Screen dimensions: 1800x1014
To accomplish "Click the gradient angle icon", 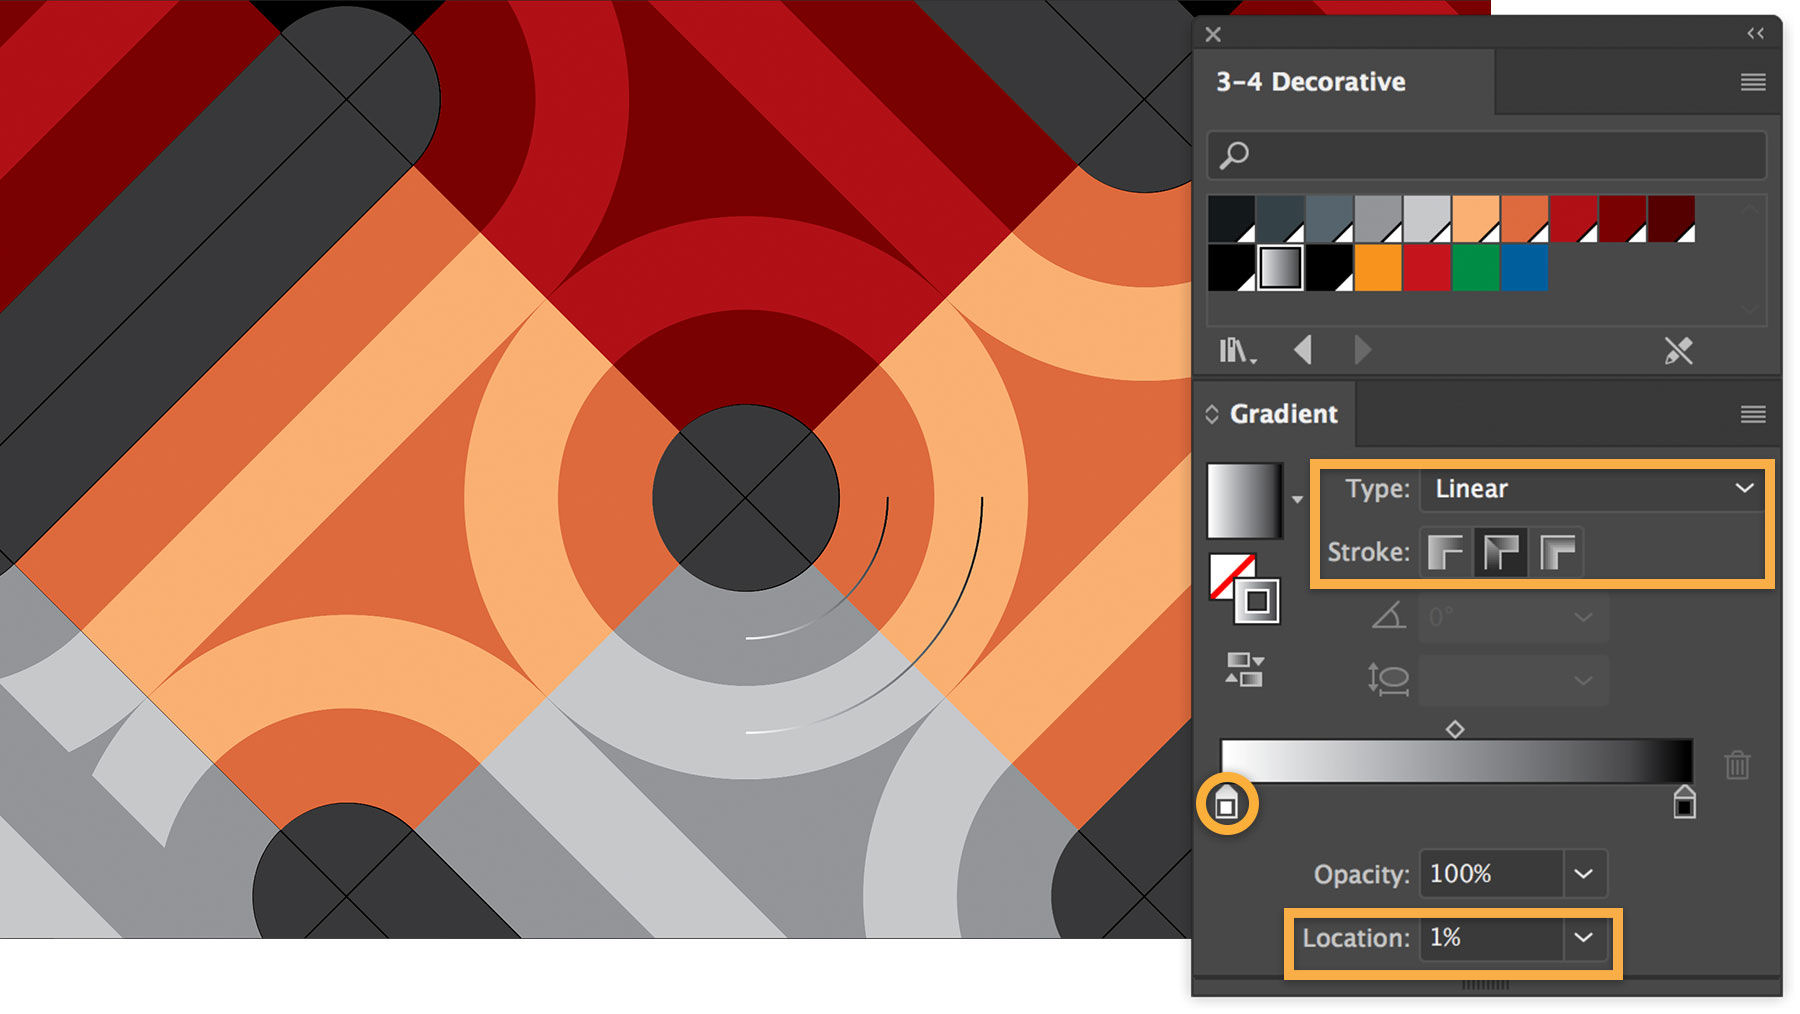I will tap(1388, 617).
